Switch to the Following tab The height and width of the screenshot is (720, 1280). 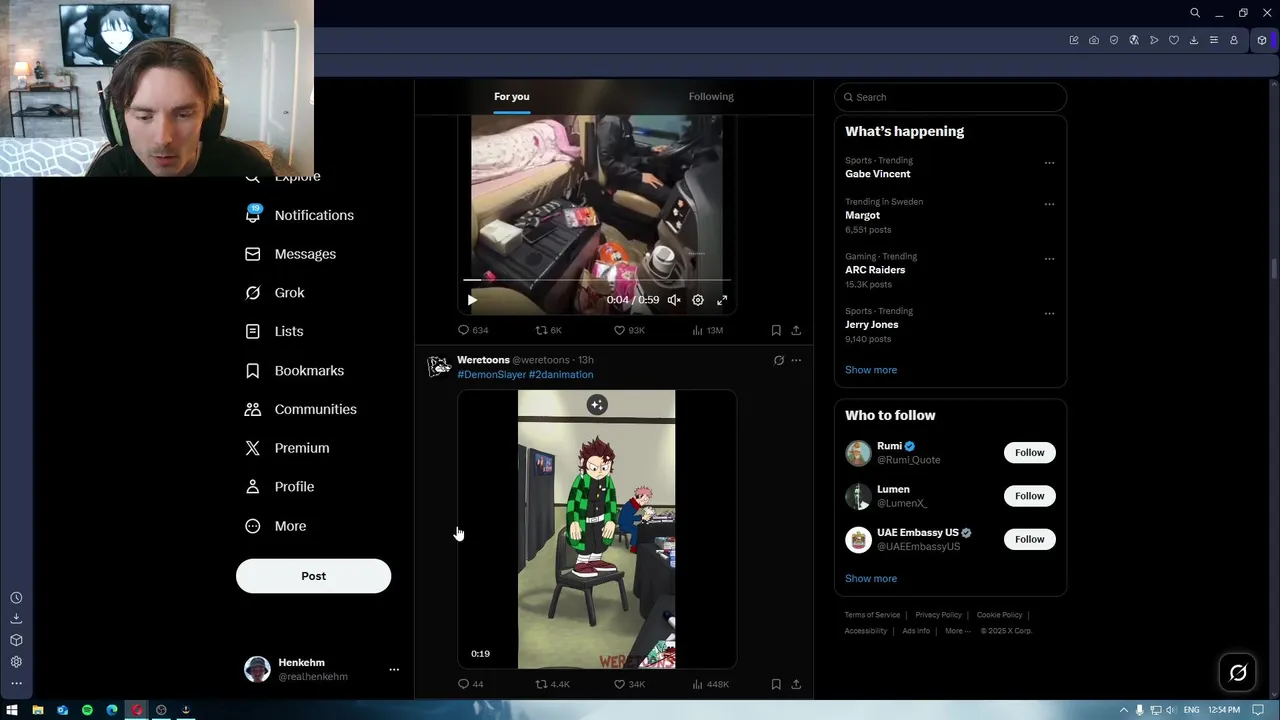tap(711, 97)
